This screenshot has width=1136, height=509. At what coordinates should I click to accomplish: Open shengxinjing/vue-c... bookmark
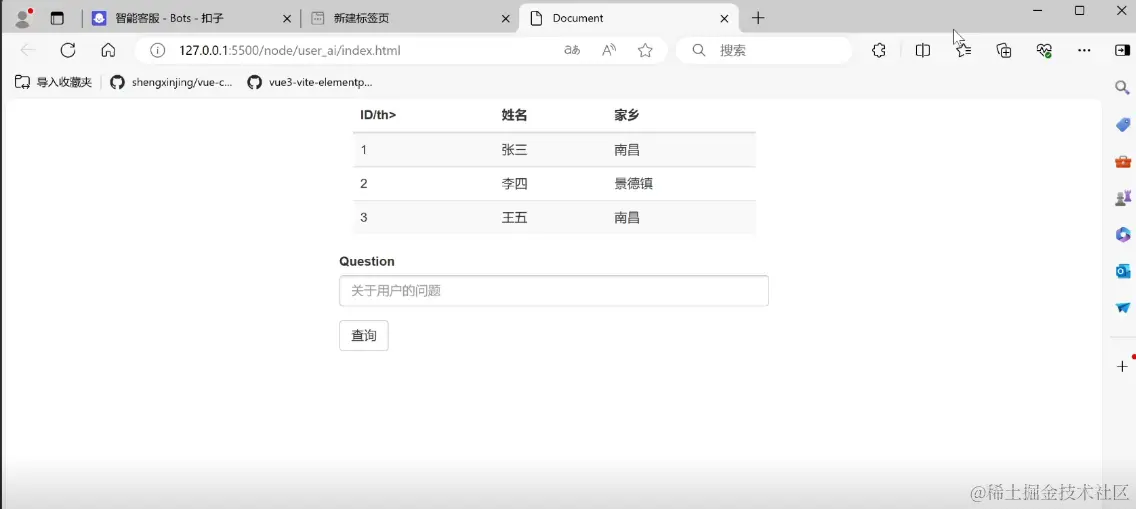click(x=172, y=83)
